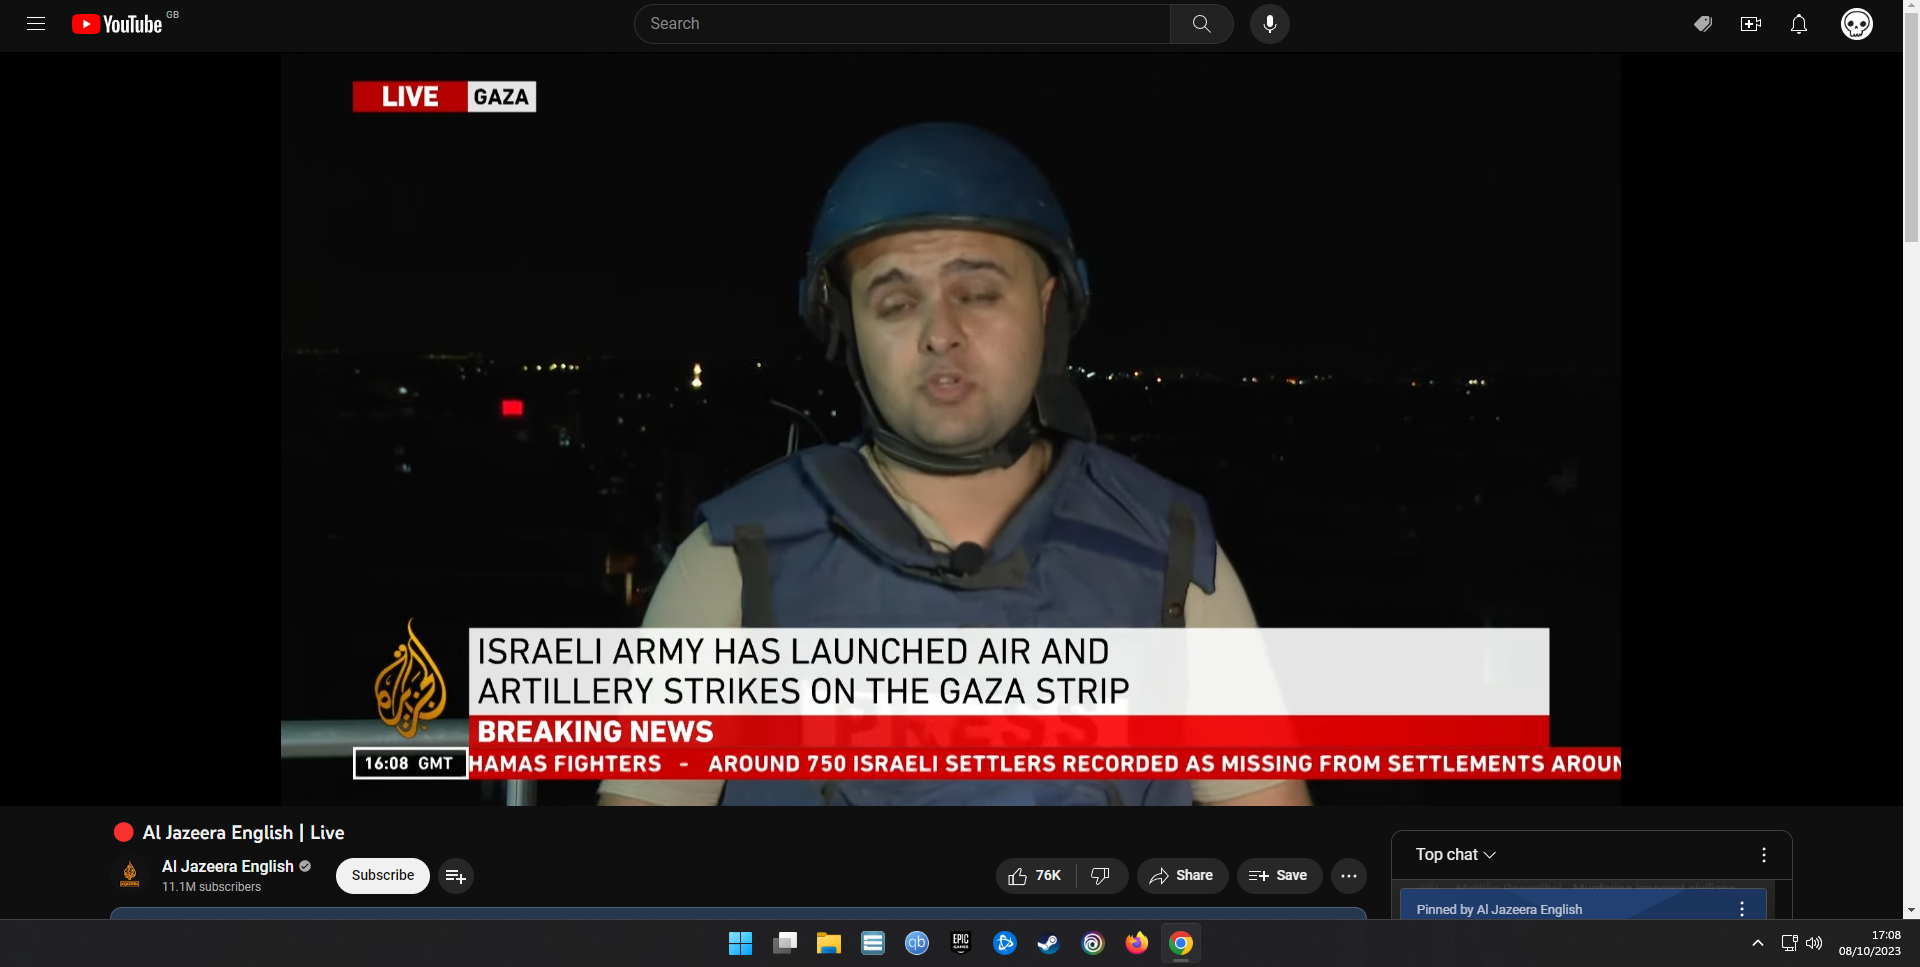
Task: Click the Share button
Action: pyautogui.click(x=1181, y=876)
